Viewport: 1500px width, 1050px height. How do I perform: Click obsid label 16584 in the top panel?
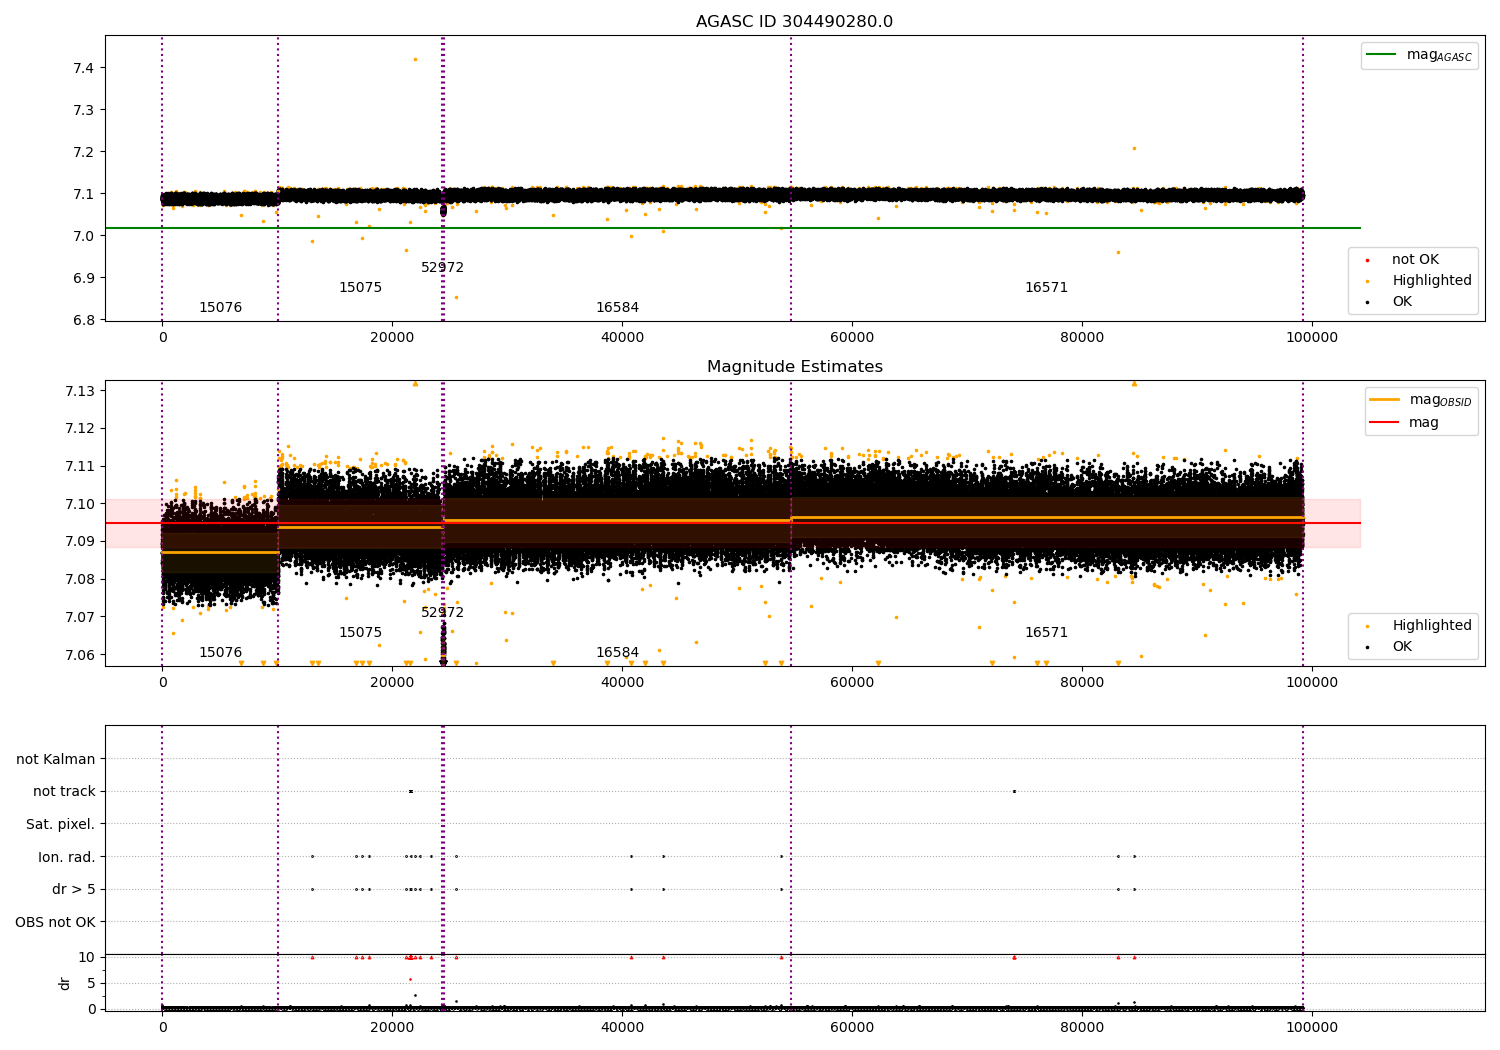click(x=617, y=308)
